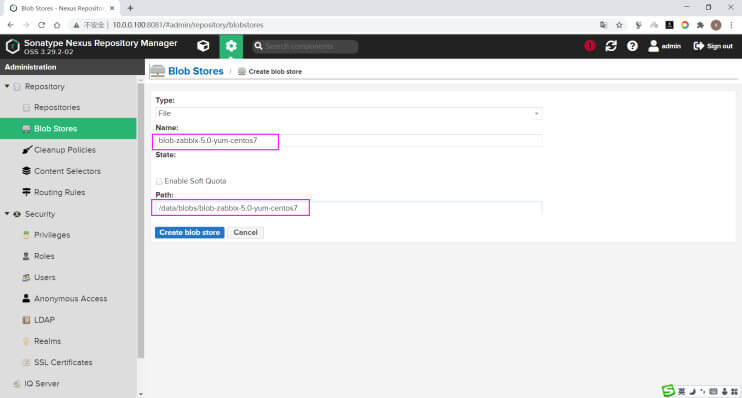Collapse the Repository tree section
742x398 pixels.
coord(7,86)
